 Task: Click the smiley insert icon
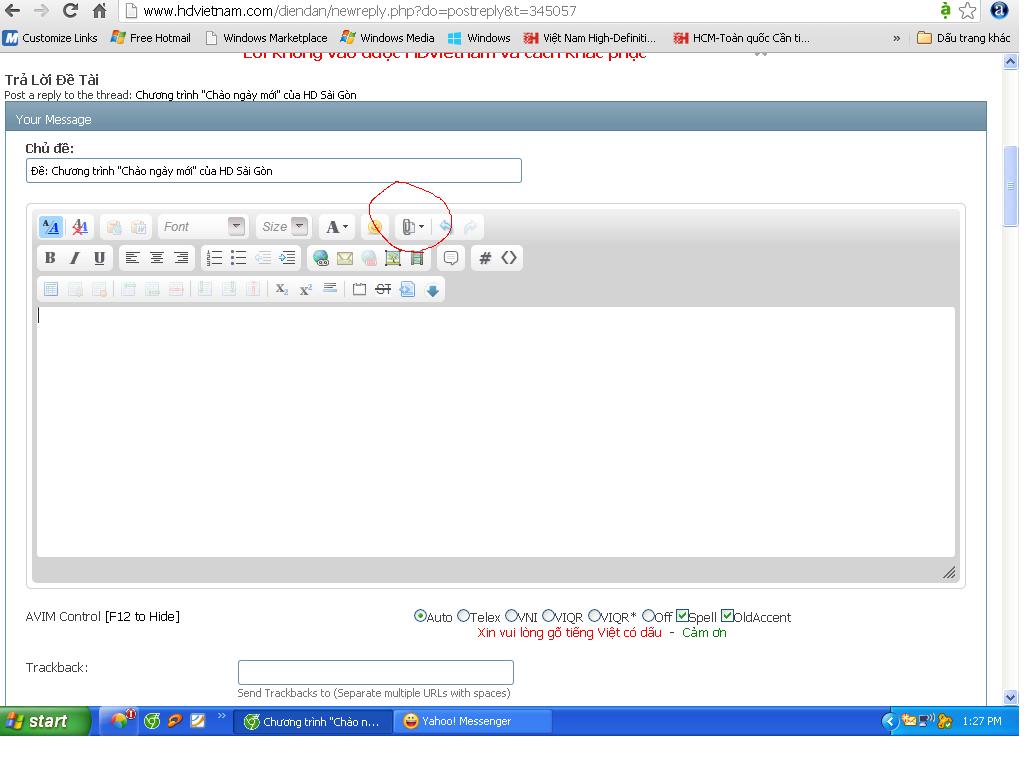point(375,227)
